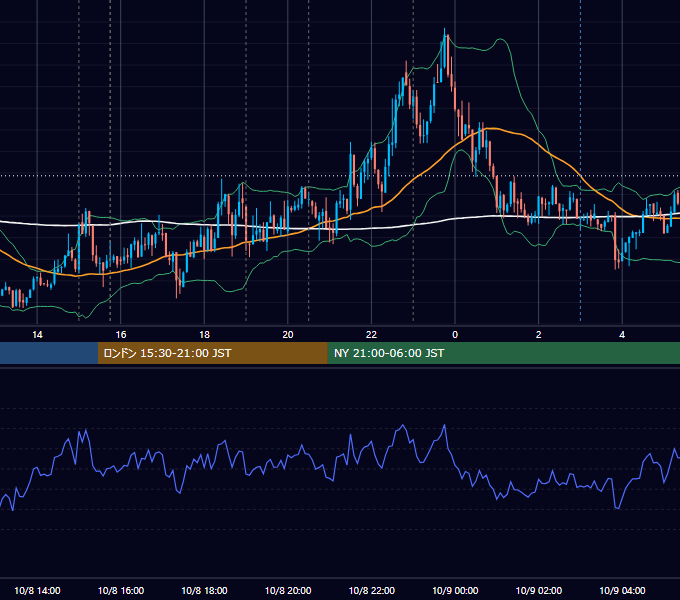Click the hour label 2 on the price chart axis
This screenshot has height=600, width=680.
click(x=539, y=335)
